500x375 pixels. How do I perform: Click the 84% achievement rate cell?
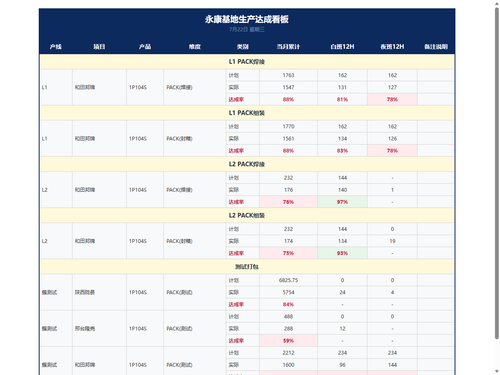pyautogui.click(x=288, y=304)
